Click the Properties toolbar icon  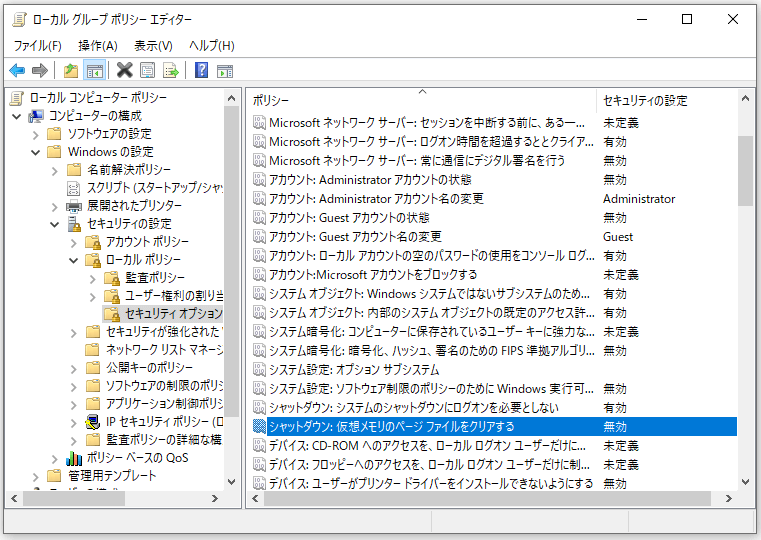[x=148, y=70]
